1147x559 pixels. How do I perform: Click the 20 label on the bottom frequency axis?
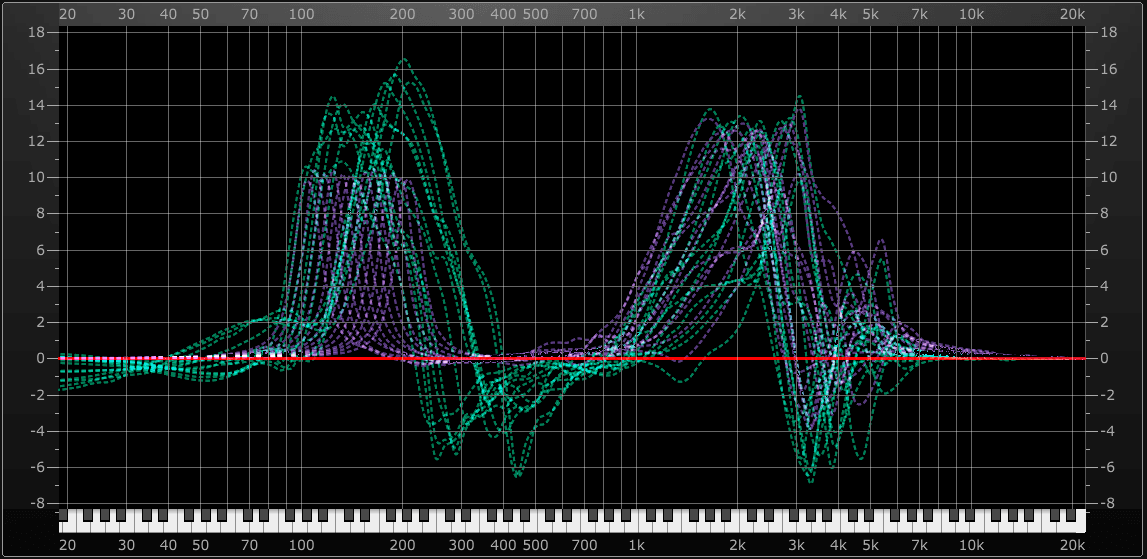pyautogui.click(x=68, y=545)
